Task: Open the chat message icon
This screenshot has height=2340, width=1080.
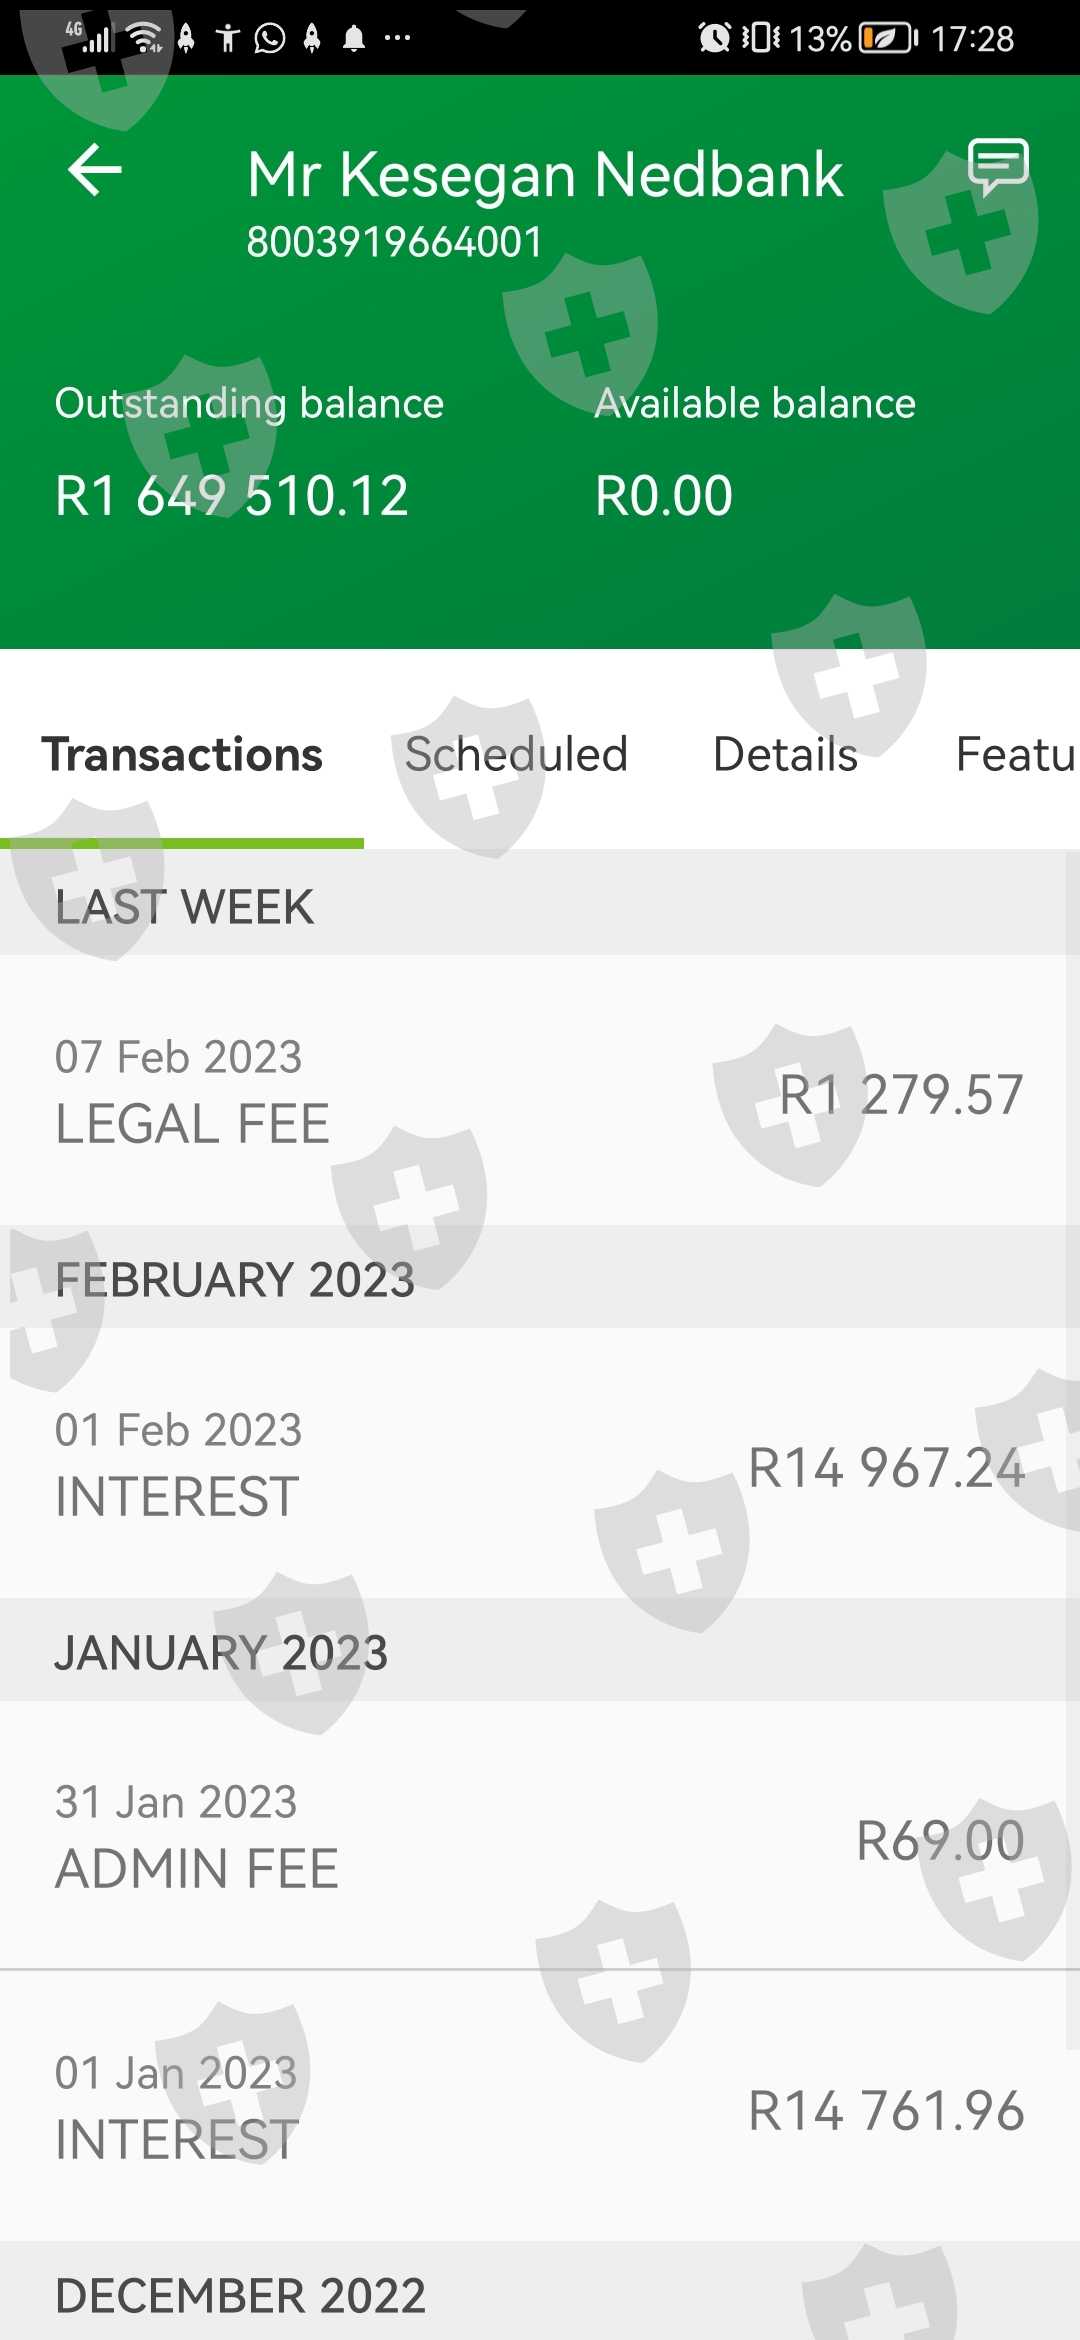Action: coord(998,166)
